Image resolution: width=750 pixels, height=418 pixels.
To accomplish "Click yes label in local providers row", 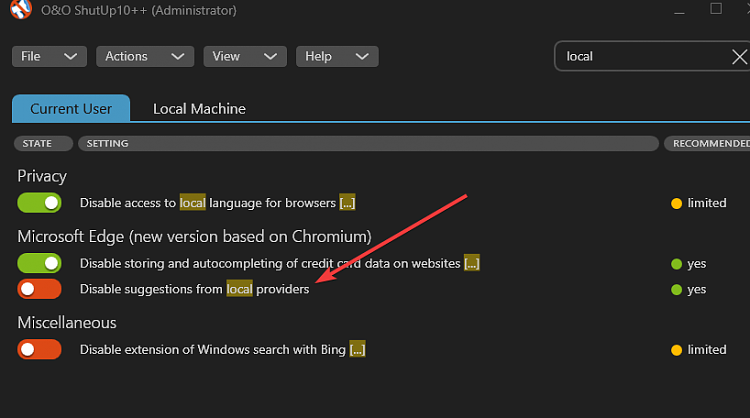I will tap(696, 290).
